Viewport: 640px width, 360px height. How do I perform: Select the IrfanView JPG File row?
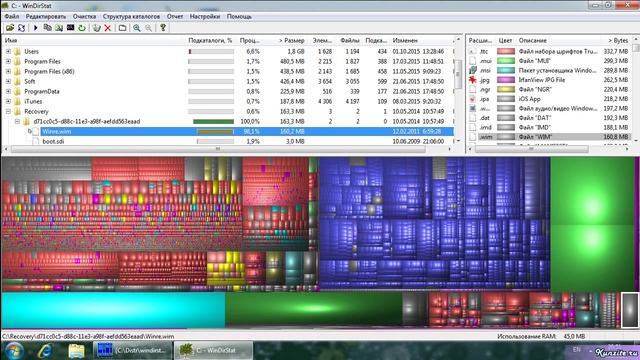pos(549,80)
